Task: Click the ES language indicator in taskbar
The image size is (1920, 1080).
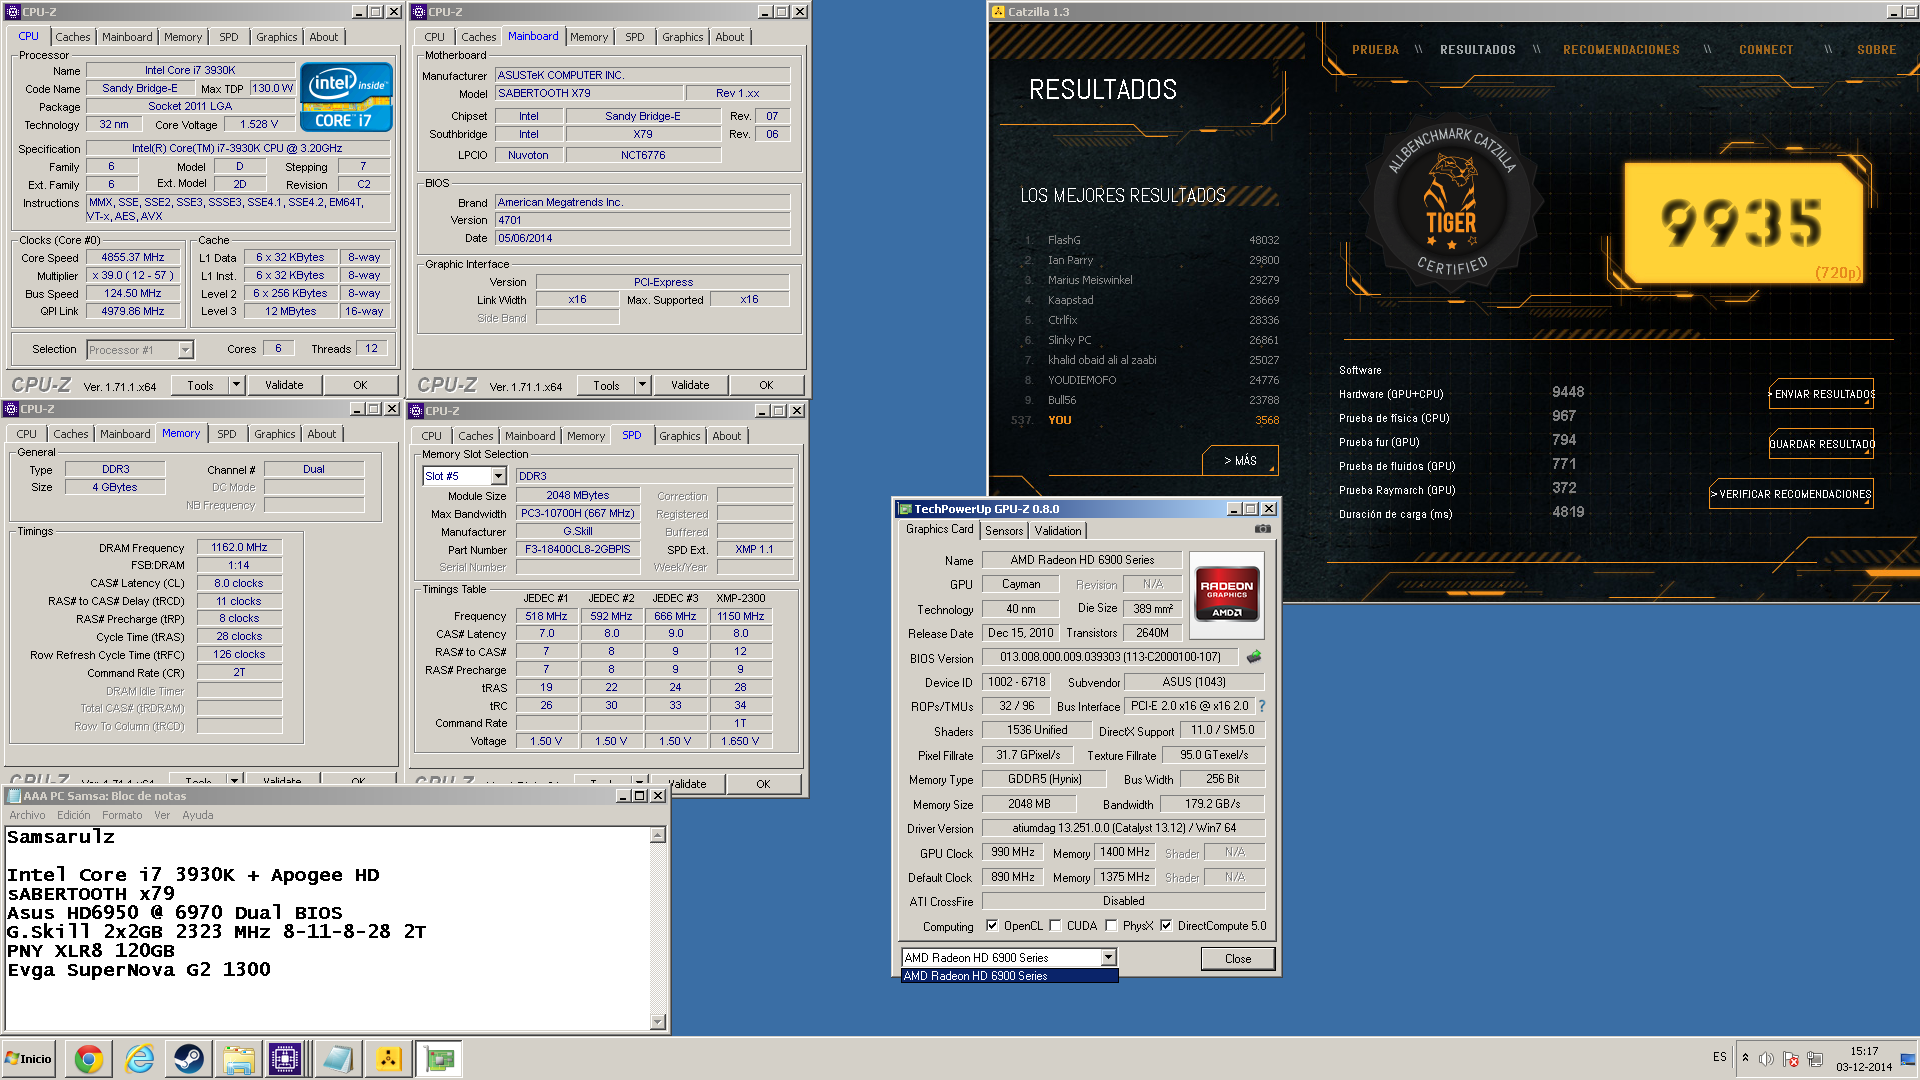Action: coord(1719,1057)
